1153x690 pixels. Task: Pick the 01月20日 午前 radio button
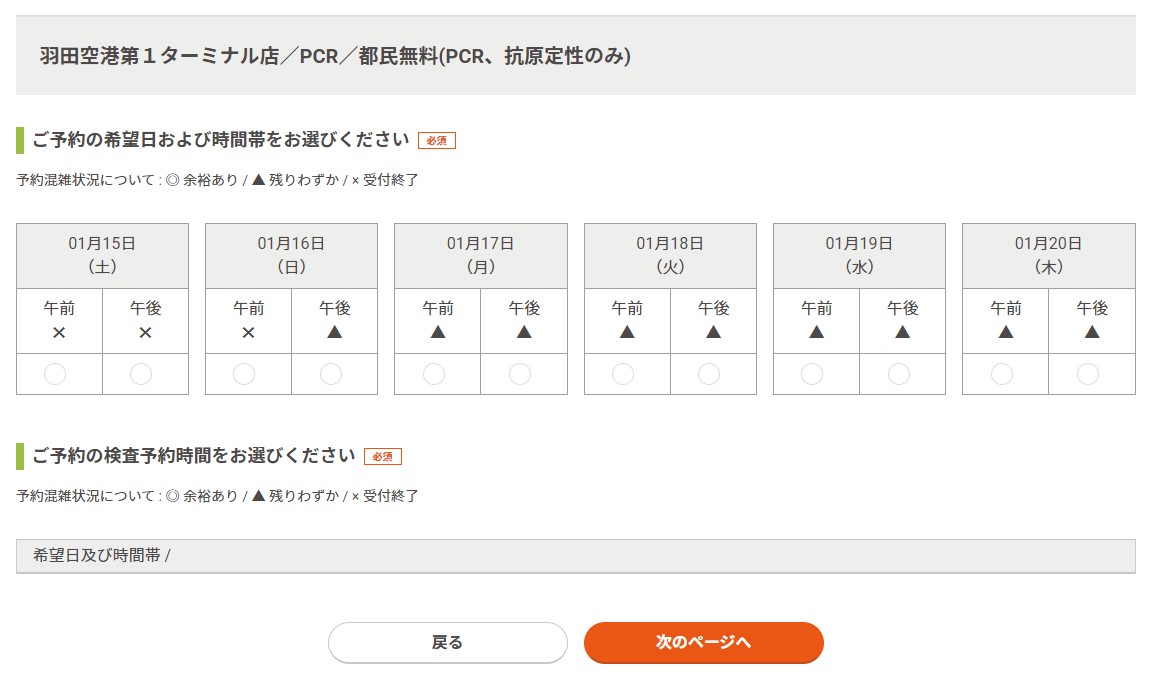pyautogui.click(x=1002, y=374)
